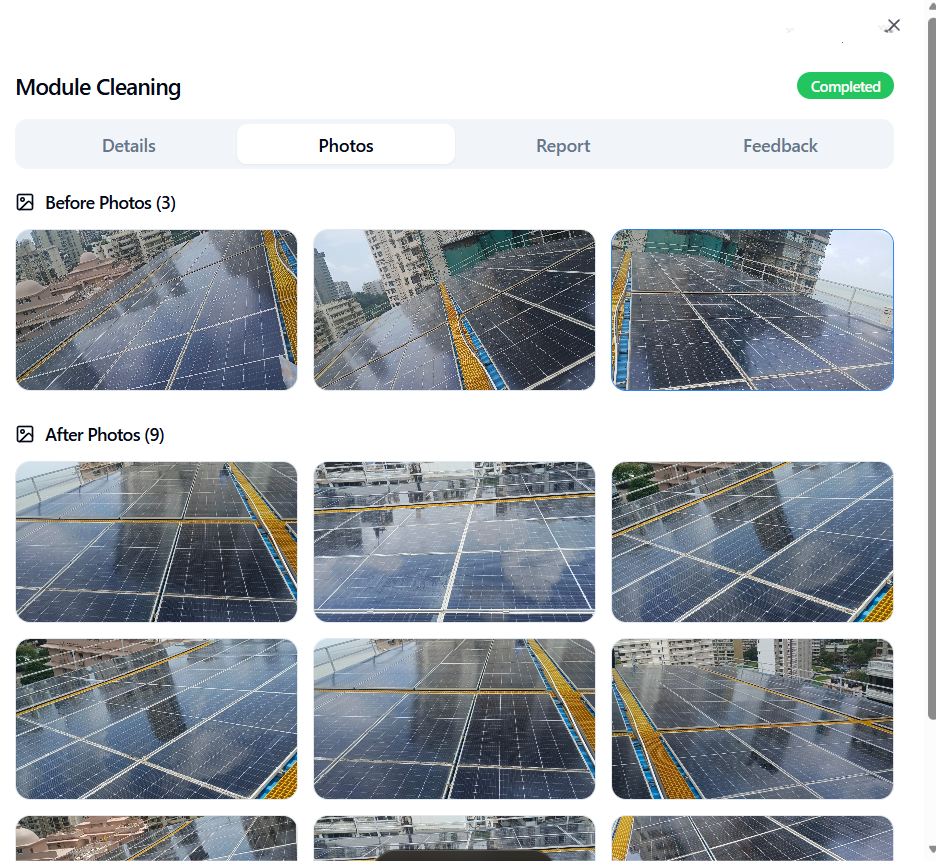Click the Completed status badge
The width and height of the screenshot is (936, 861).
[x=845, y=86]
